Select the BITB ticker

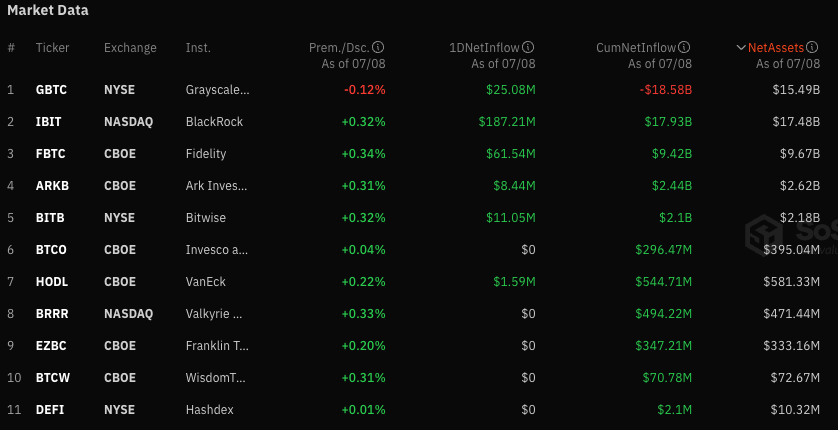(x=50, y=217)
